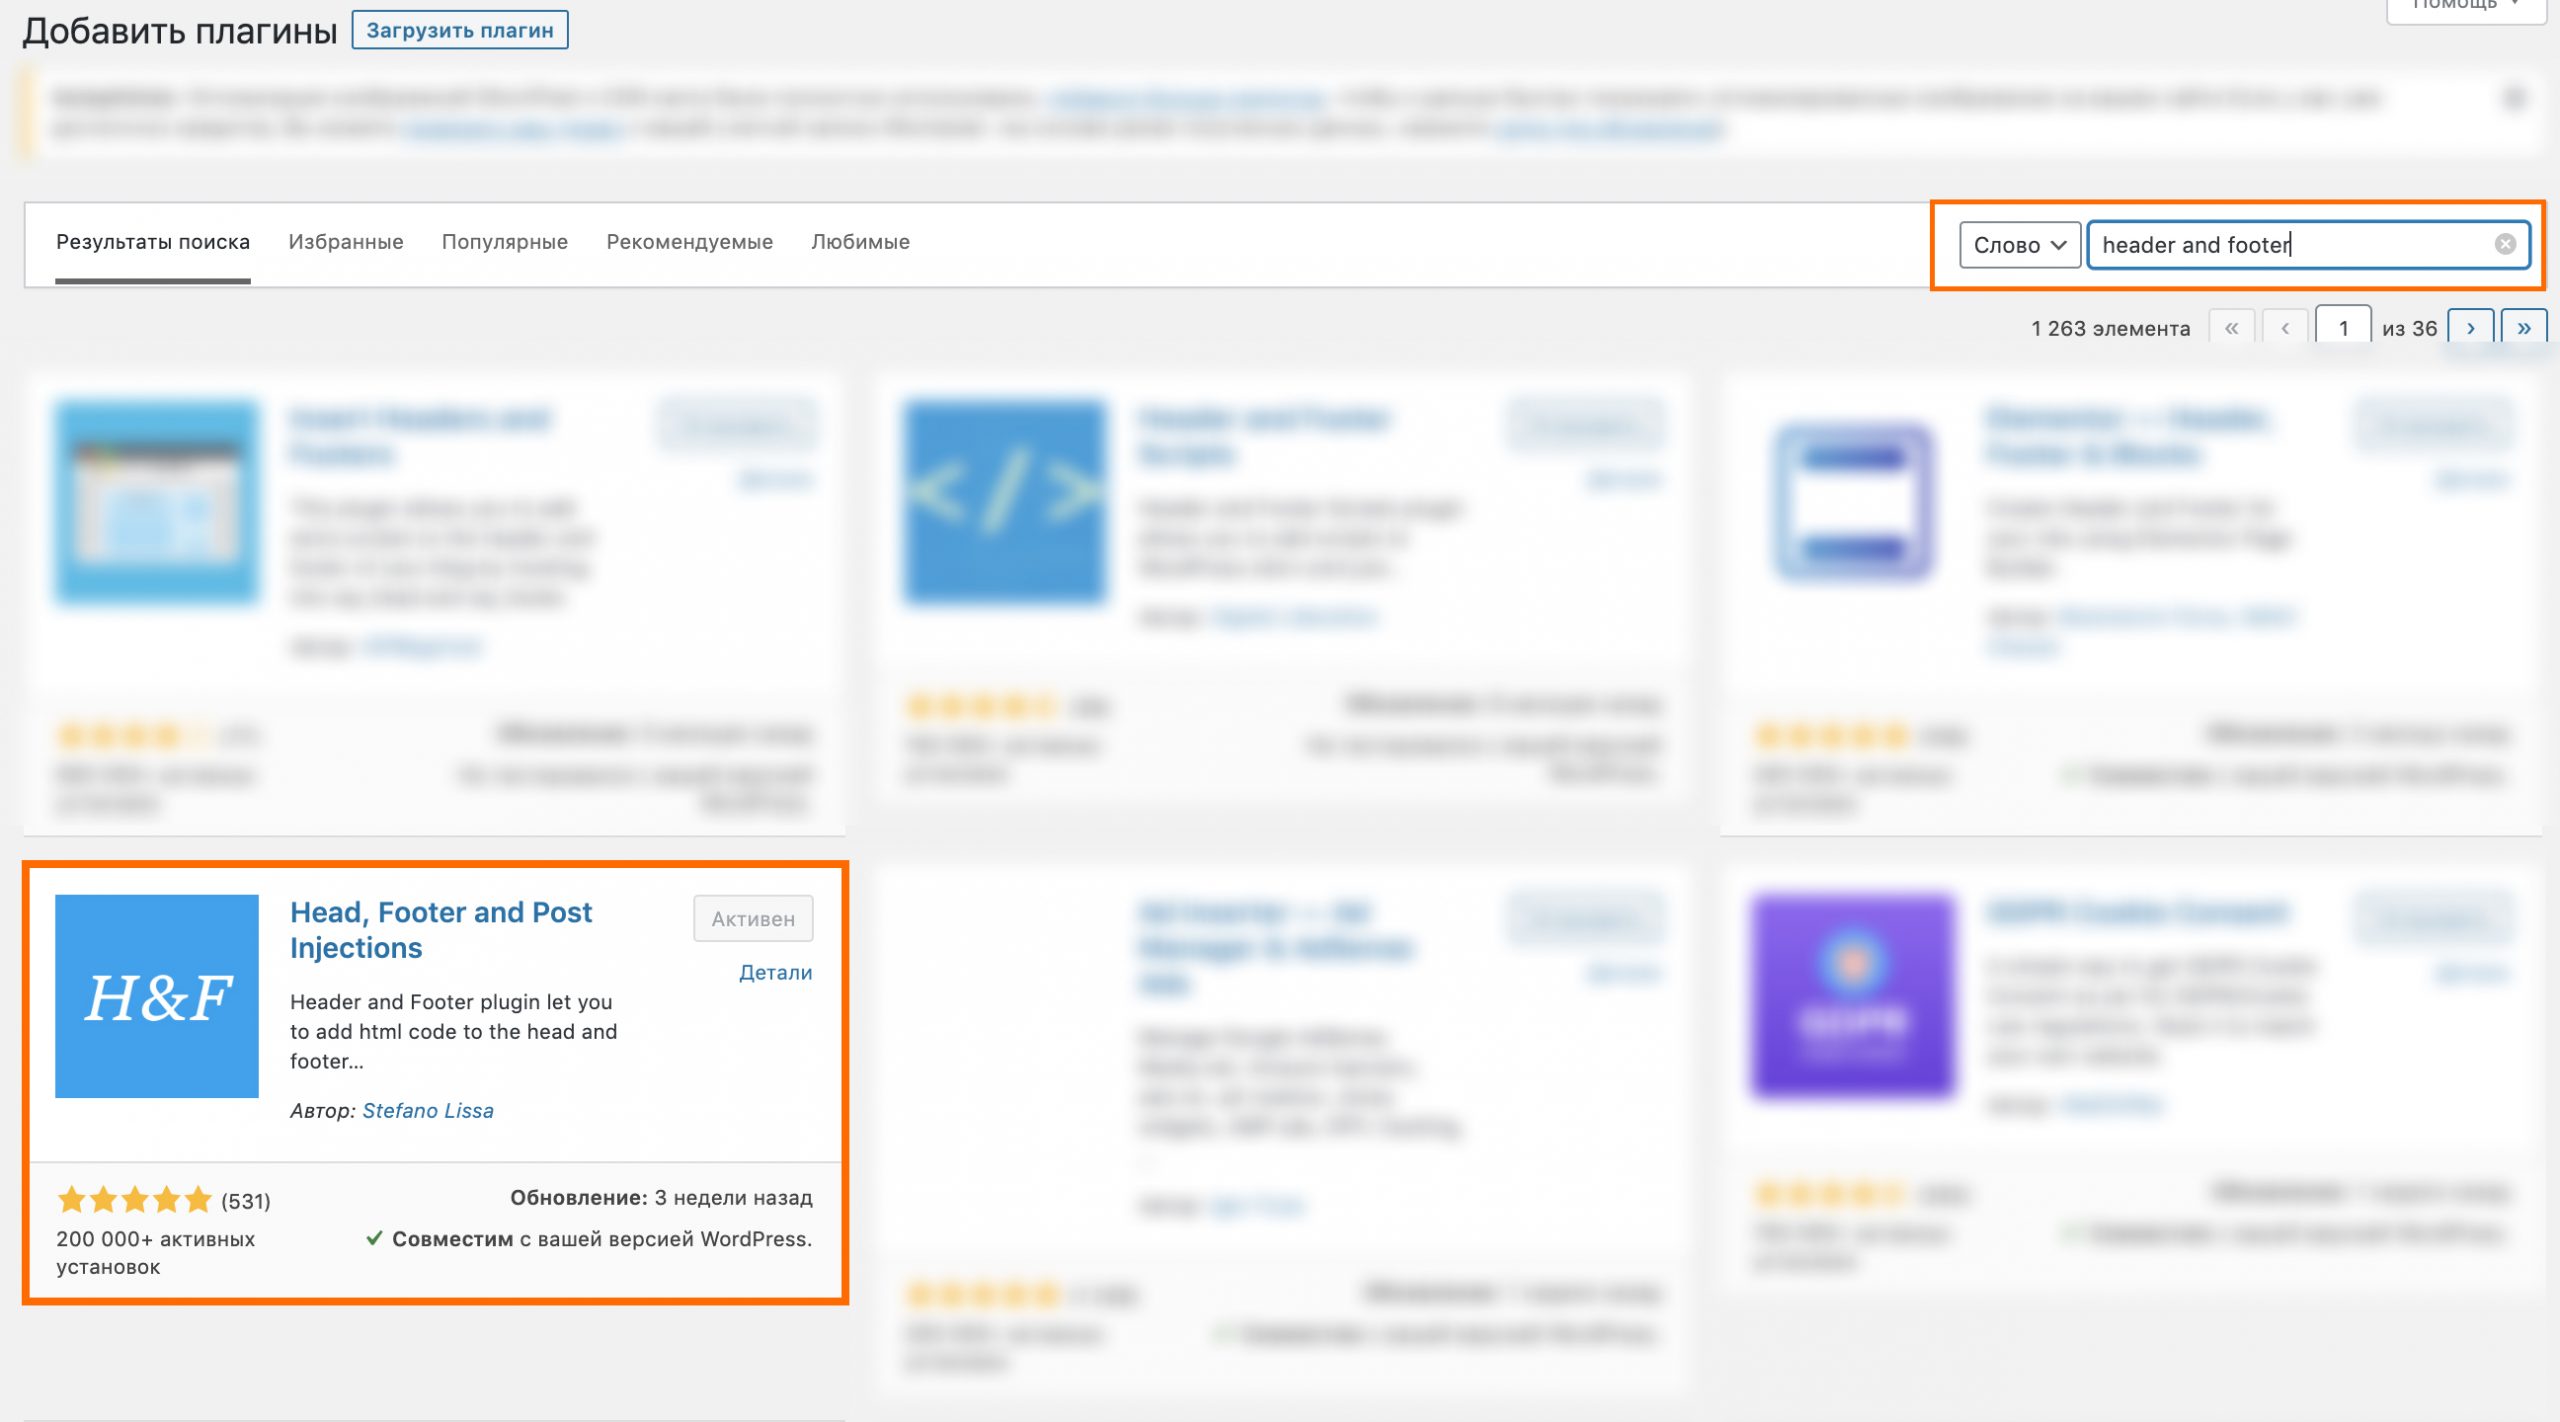Viewport: 2560px width, 1422px height.
Task: Open the Любимые tab
Action: pyautogui.click(x=860, y=242)
